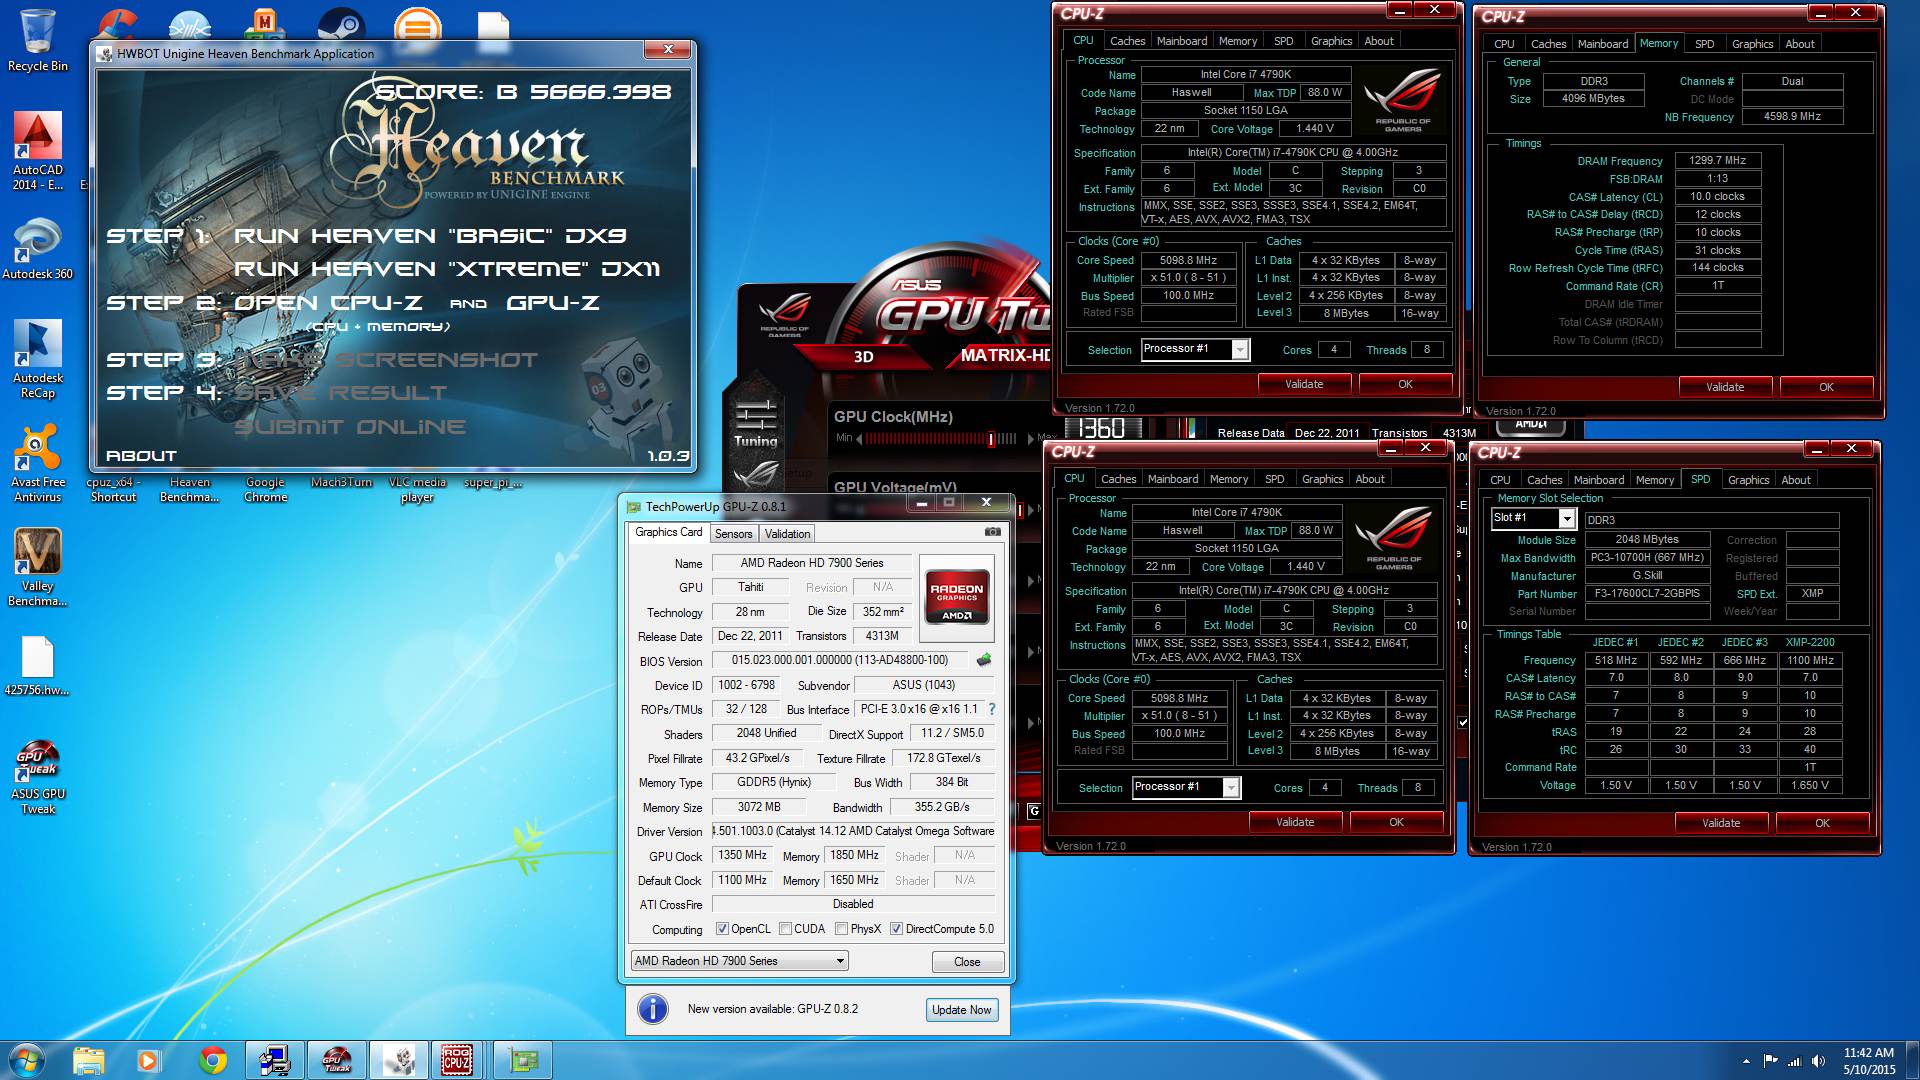The height and width of the screenshot is (1080, 1920).
Task: Switch to the Sensors tab in GPU-Z
Action: point(733,534)
